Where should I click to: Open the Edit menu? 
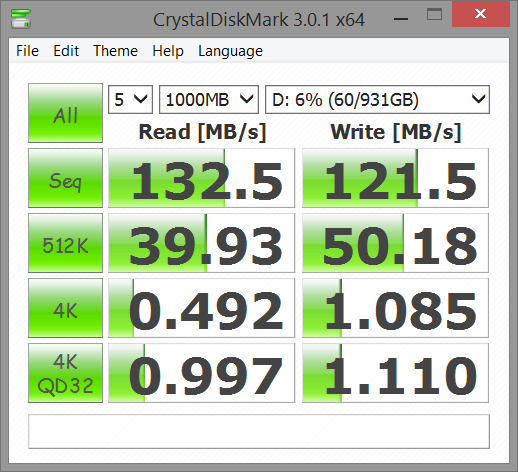(x=66, y=51)
